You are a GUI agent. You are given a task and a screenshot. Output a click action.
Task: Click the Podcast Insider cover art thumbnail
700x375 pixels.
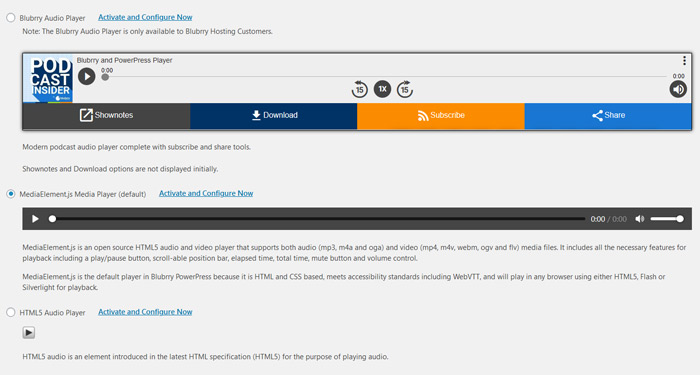[x=48, y=79]
